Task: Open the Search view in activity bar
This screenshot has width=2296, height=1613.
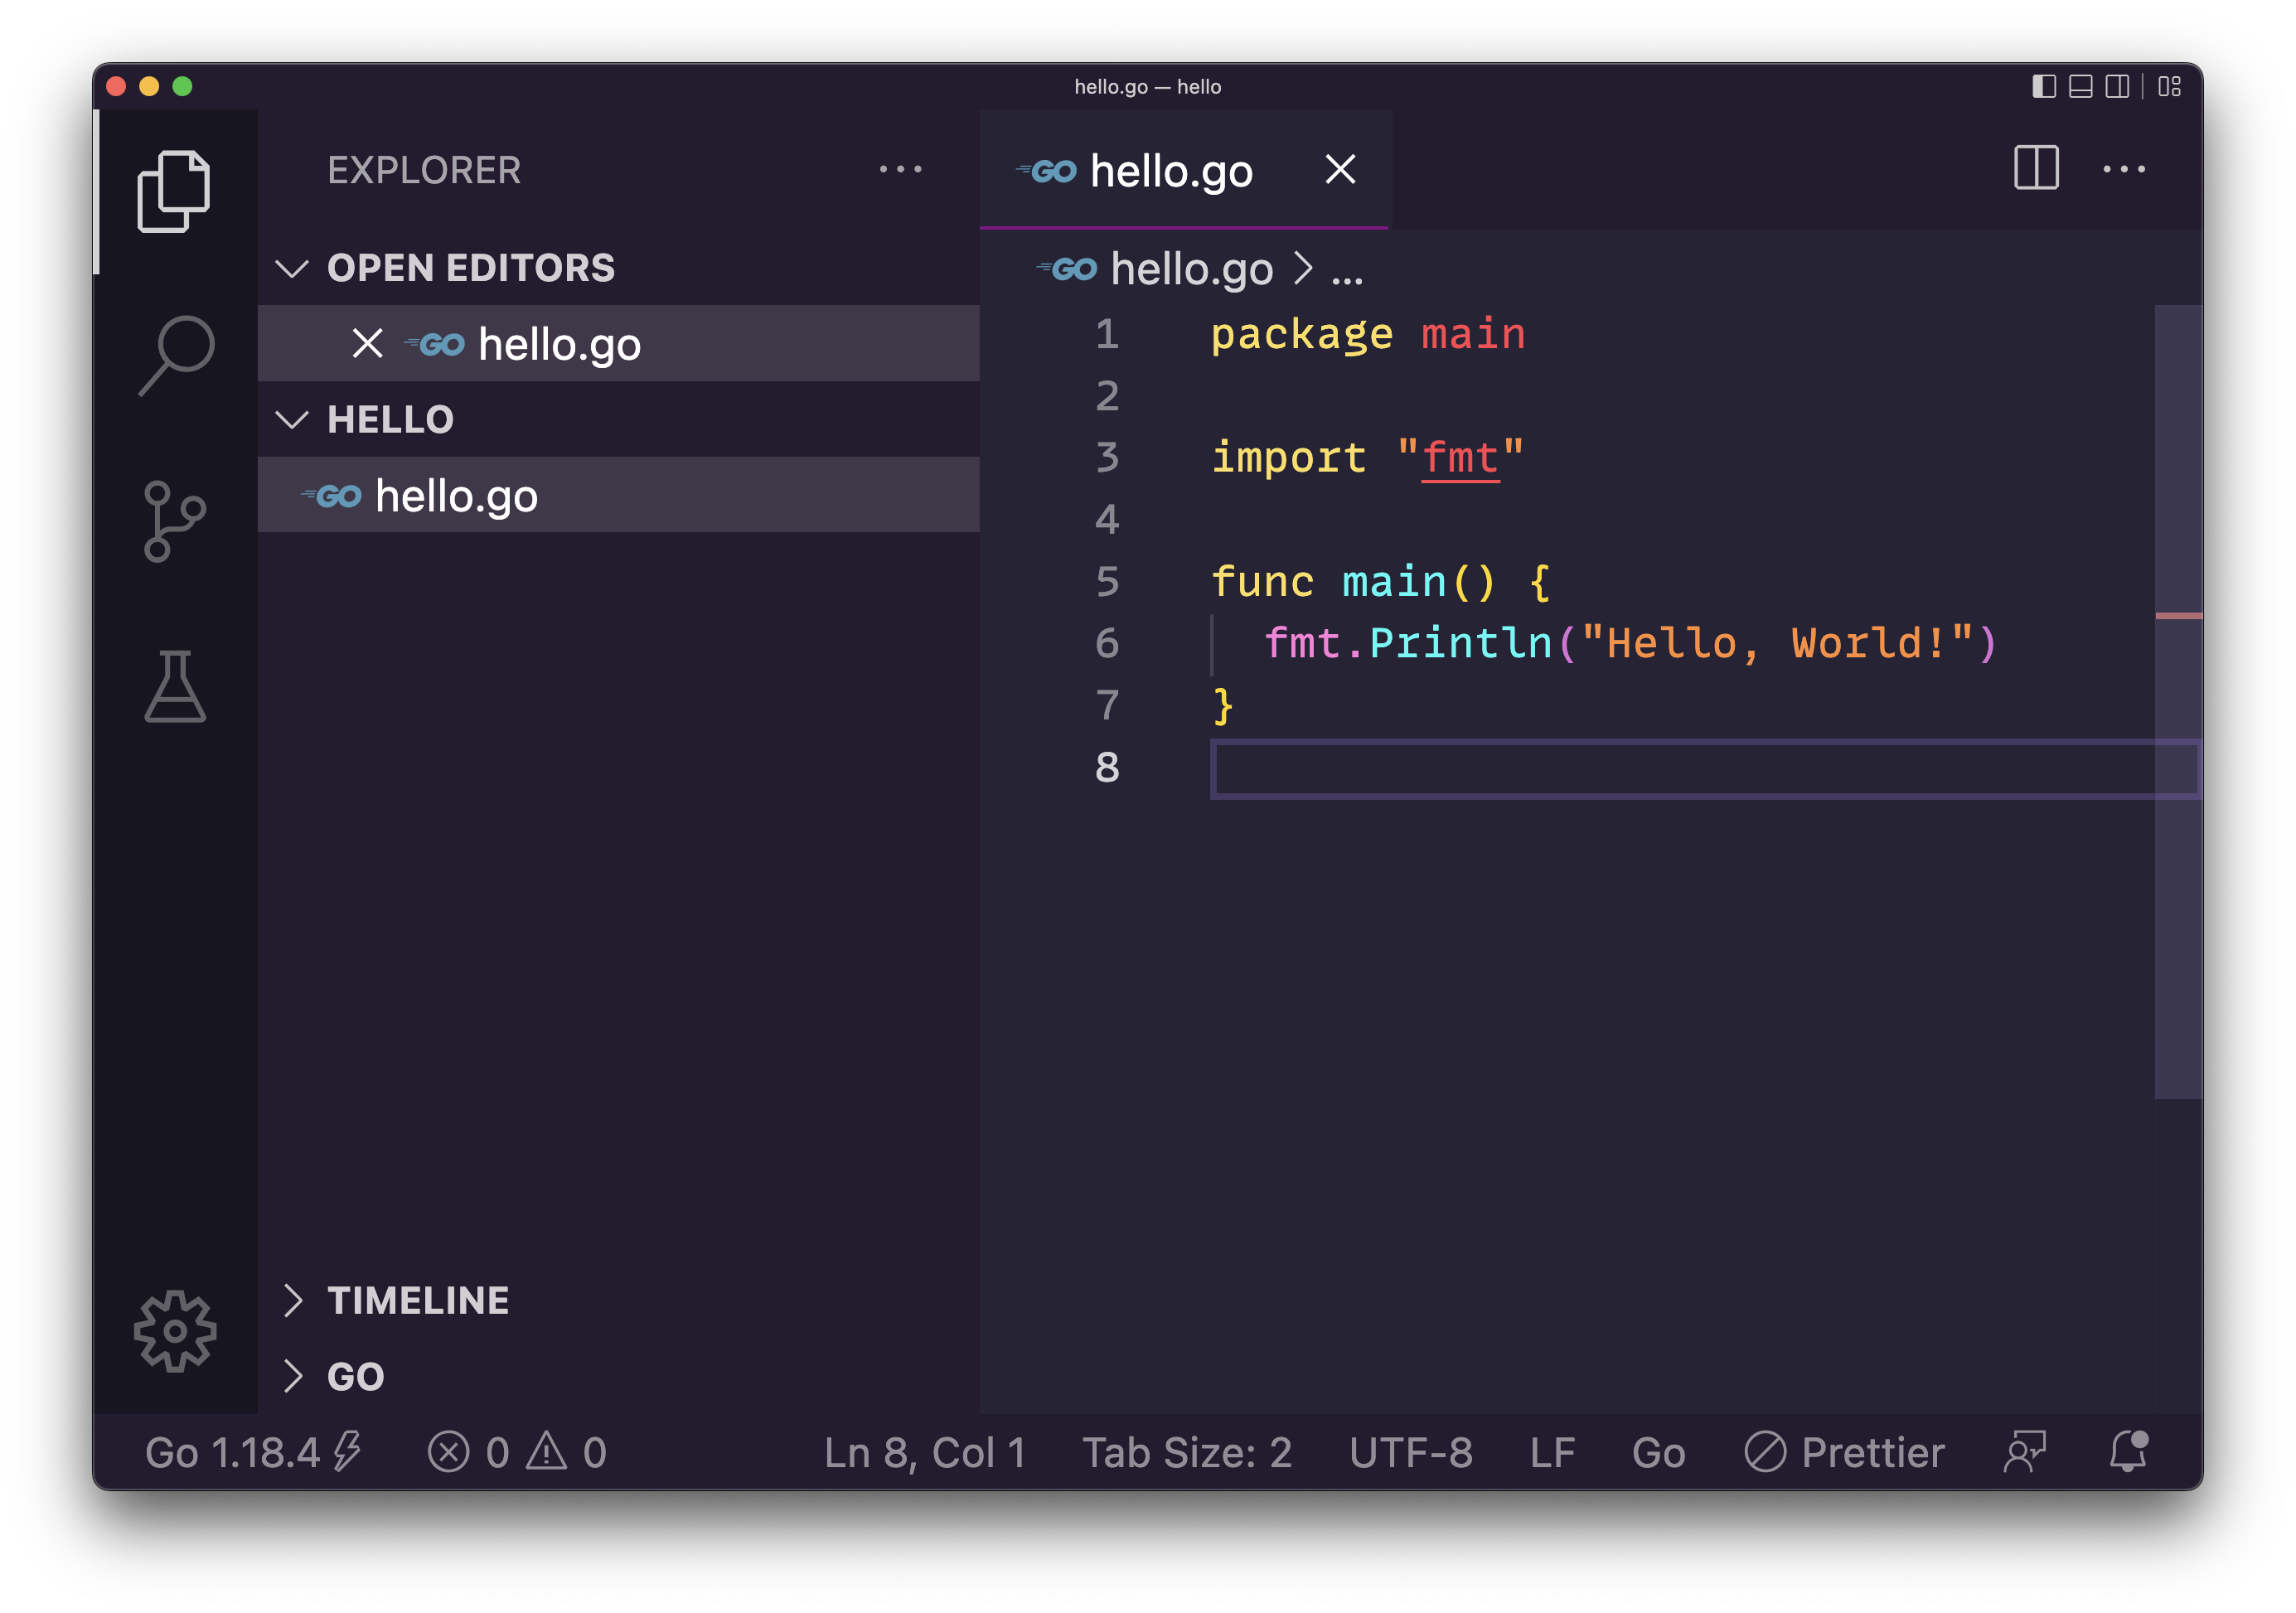Action: (176, 355)
